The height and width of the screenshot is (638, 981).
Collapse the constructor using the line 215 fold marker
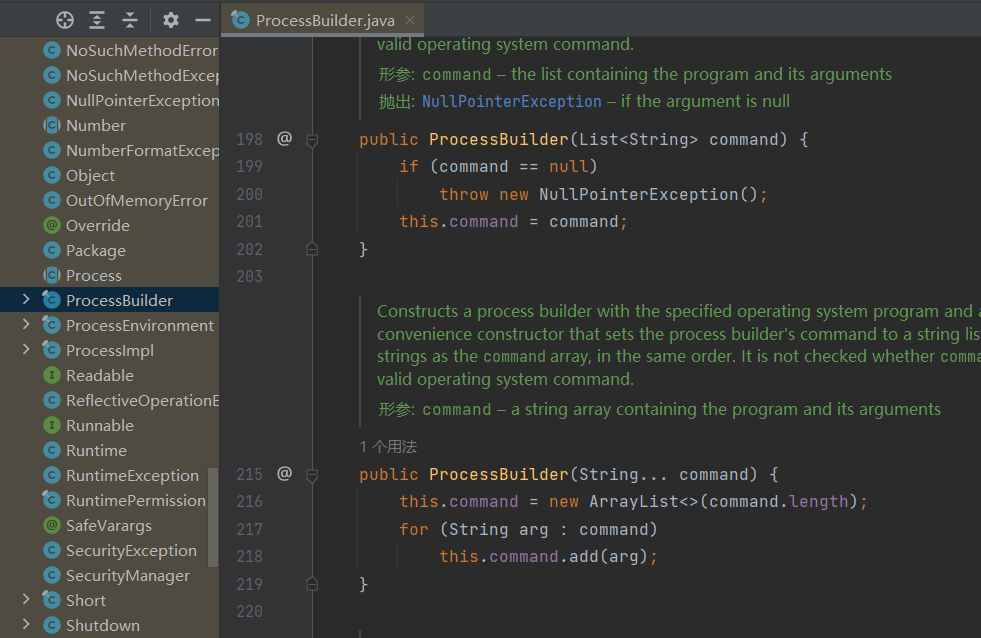pos(311,474)
